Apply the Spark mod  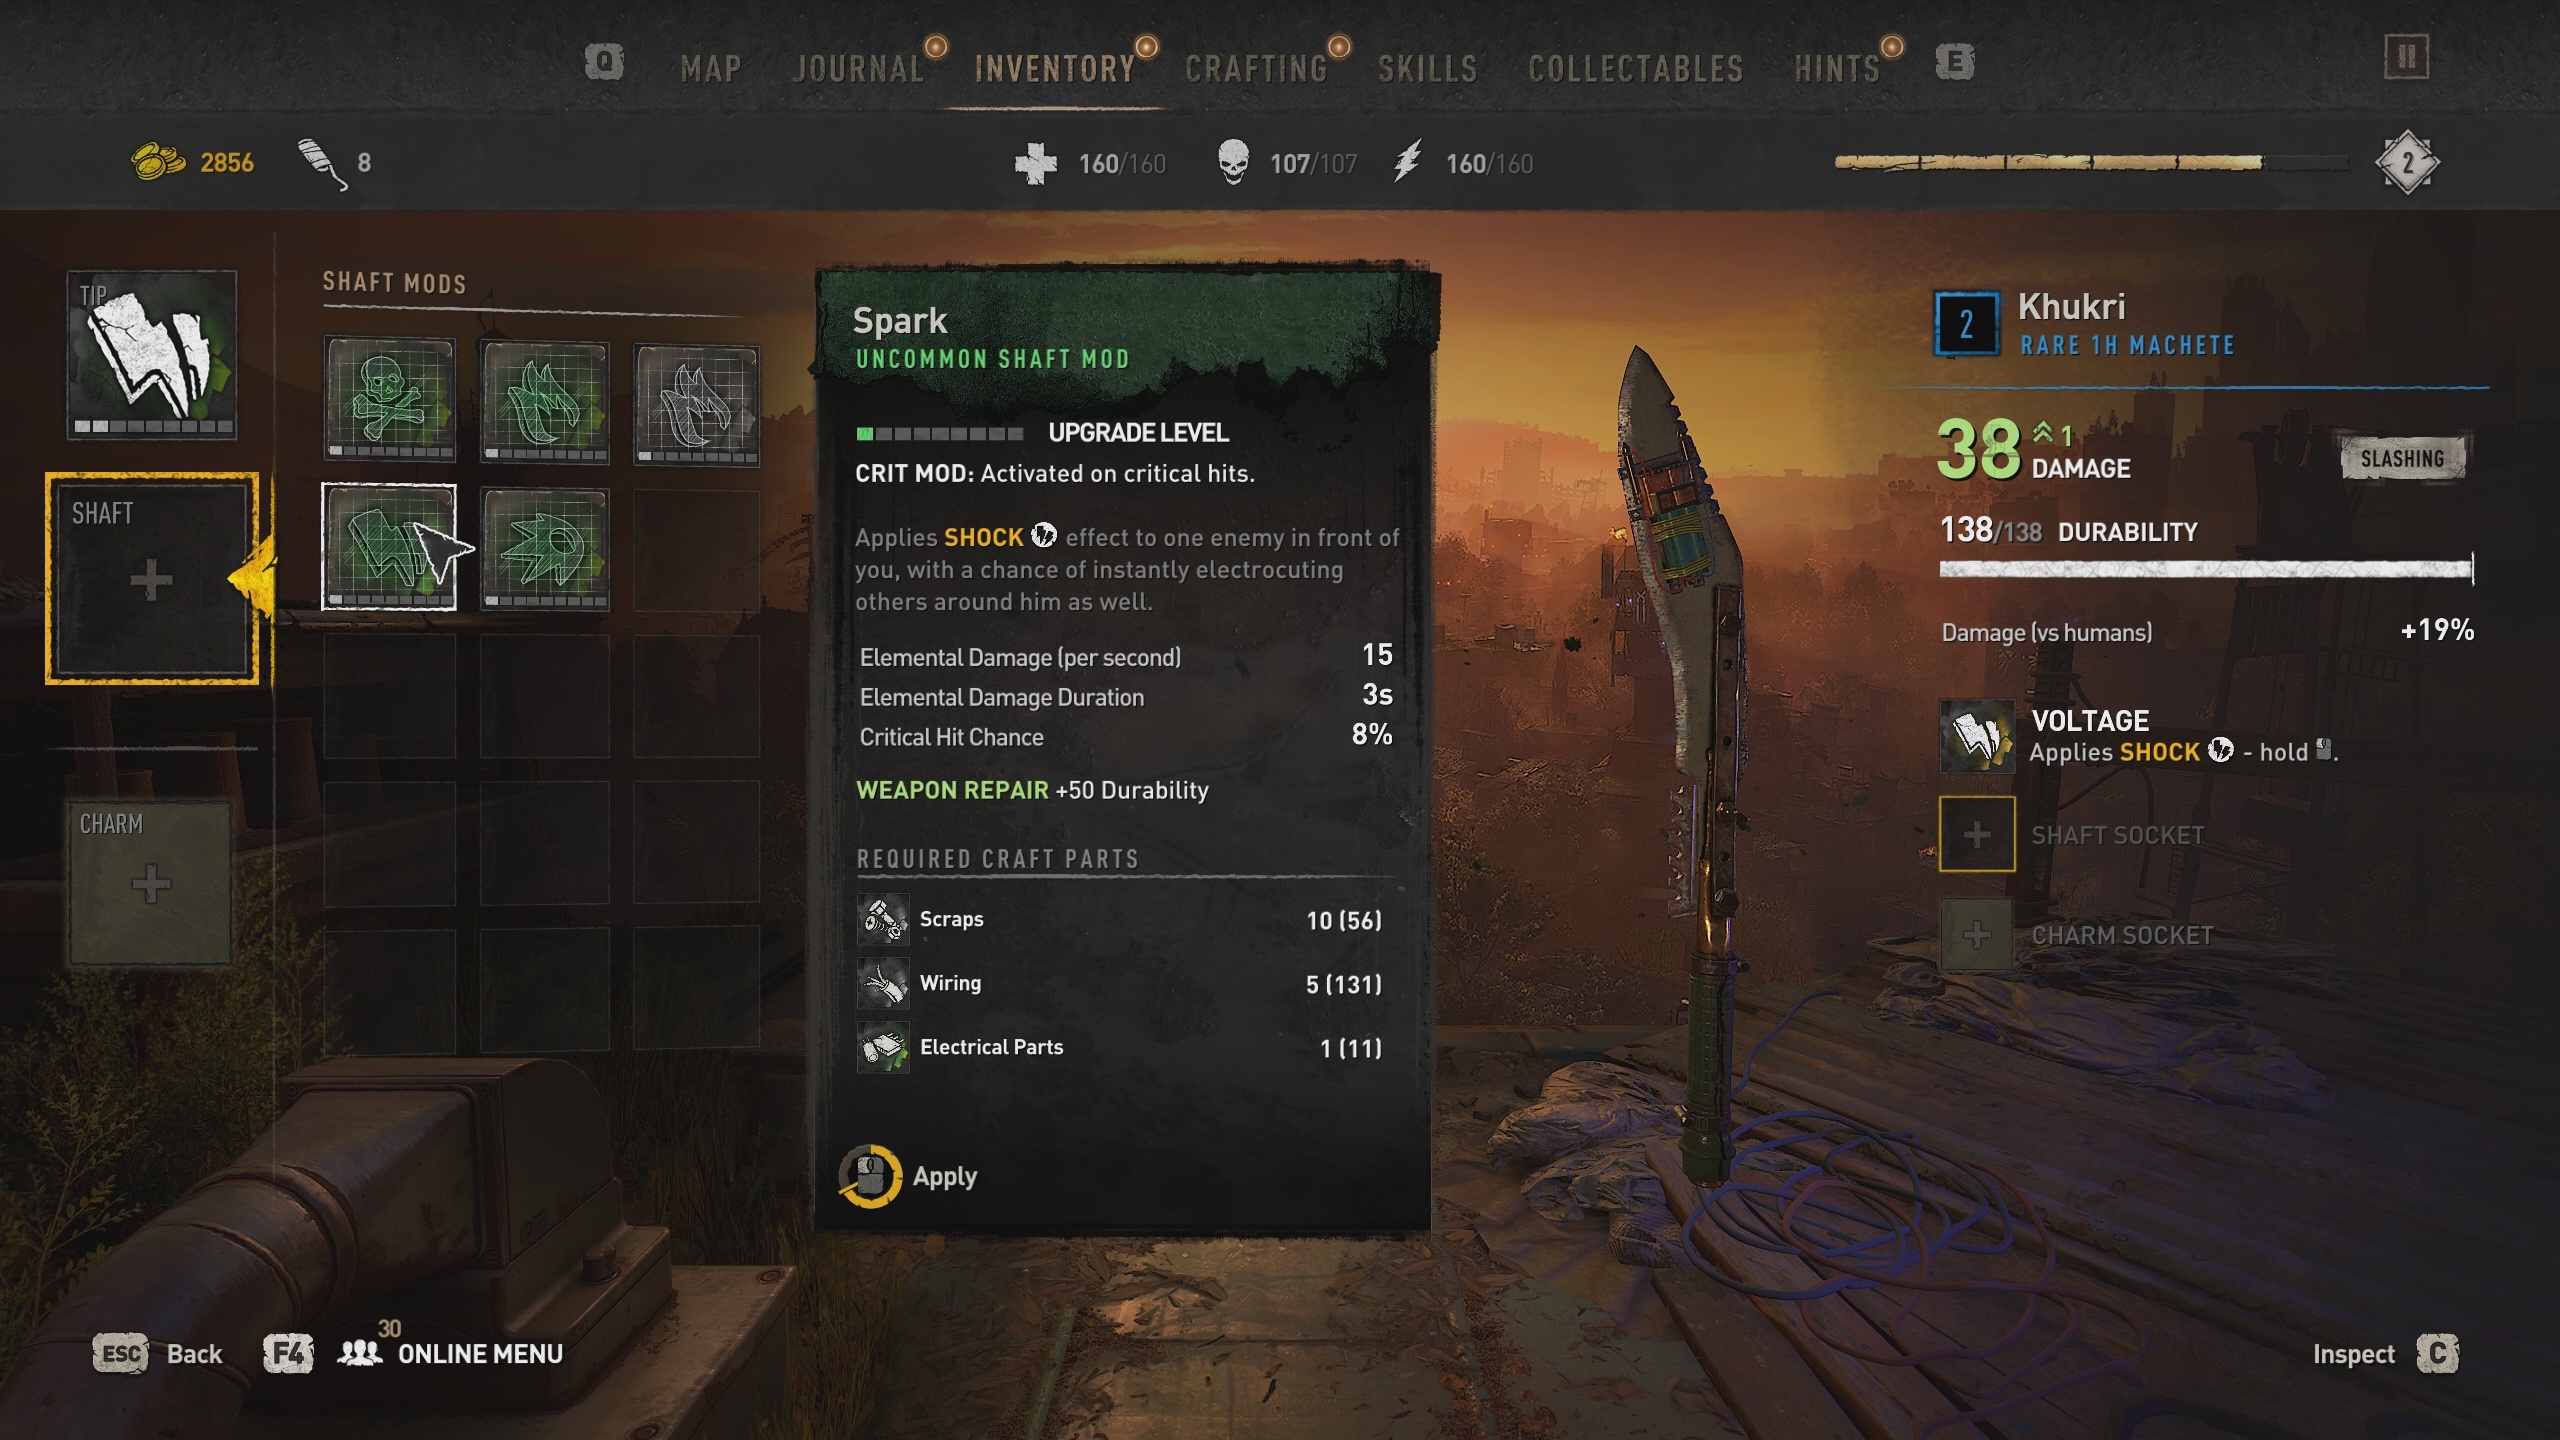pyautogui.click(x=909, y=1176)
